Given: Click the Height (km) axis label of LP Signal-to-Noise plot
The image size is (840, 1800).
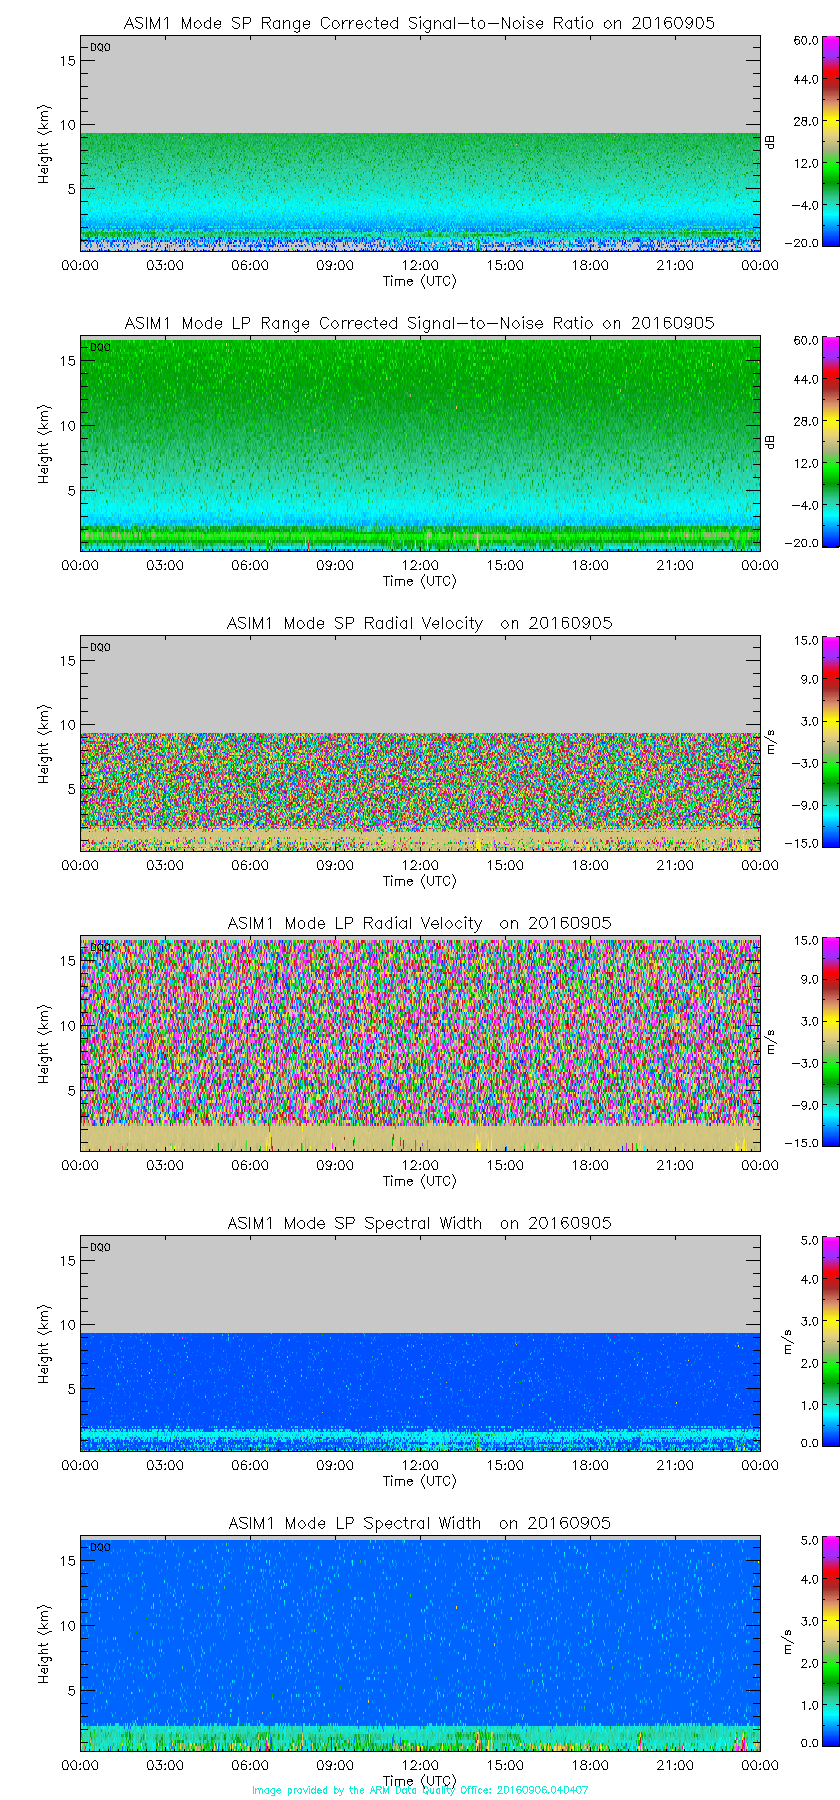Looking at the screenshot, I should tap(44, 444).
